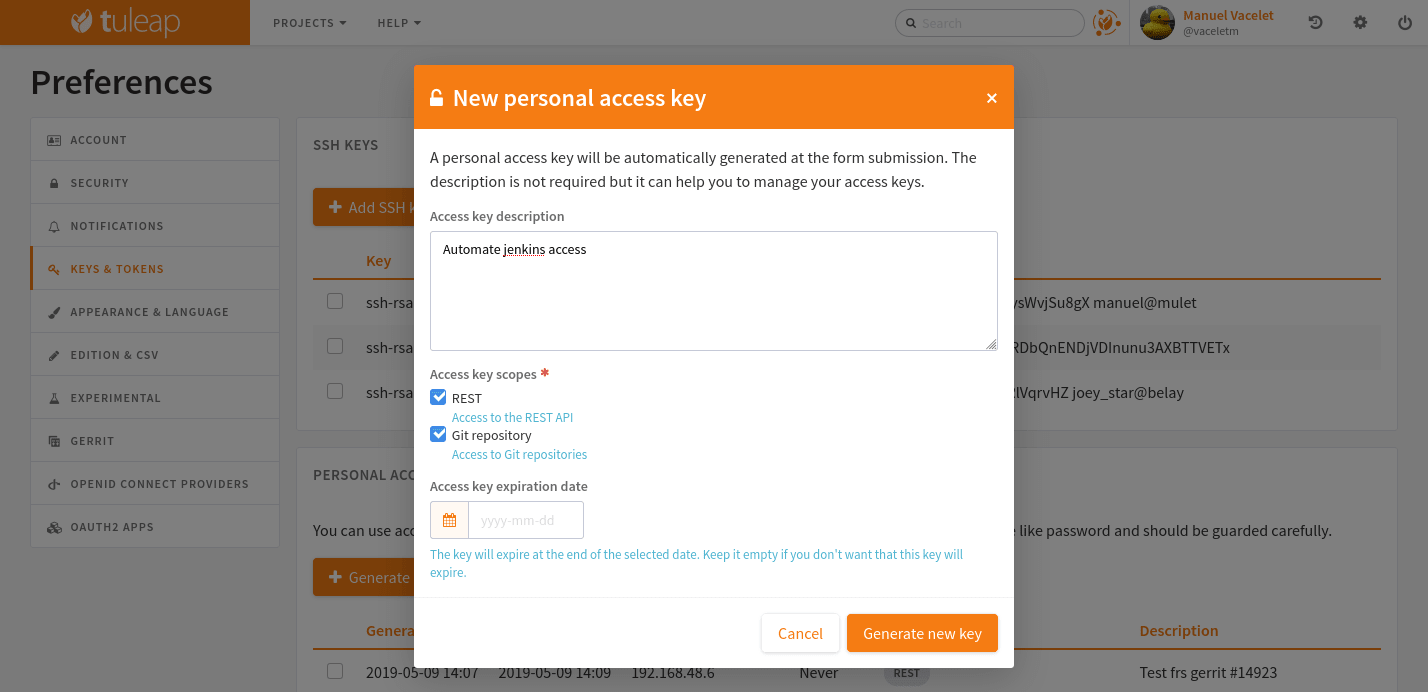Click the wrench icon next to Keys & Tokens

54,268
